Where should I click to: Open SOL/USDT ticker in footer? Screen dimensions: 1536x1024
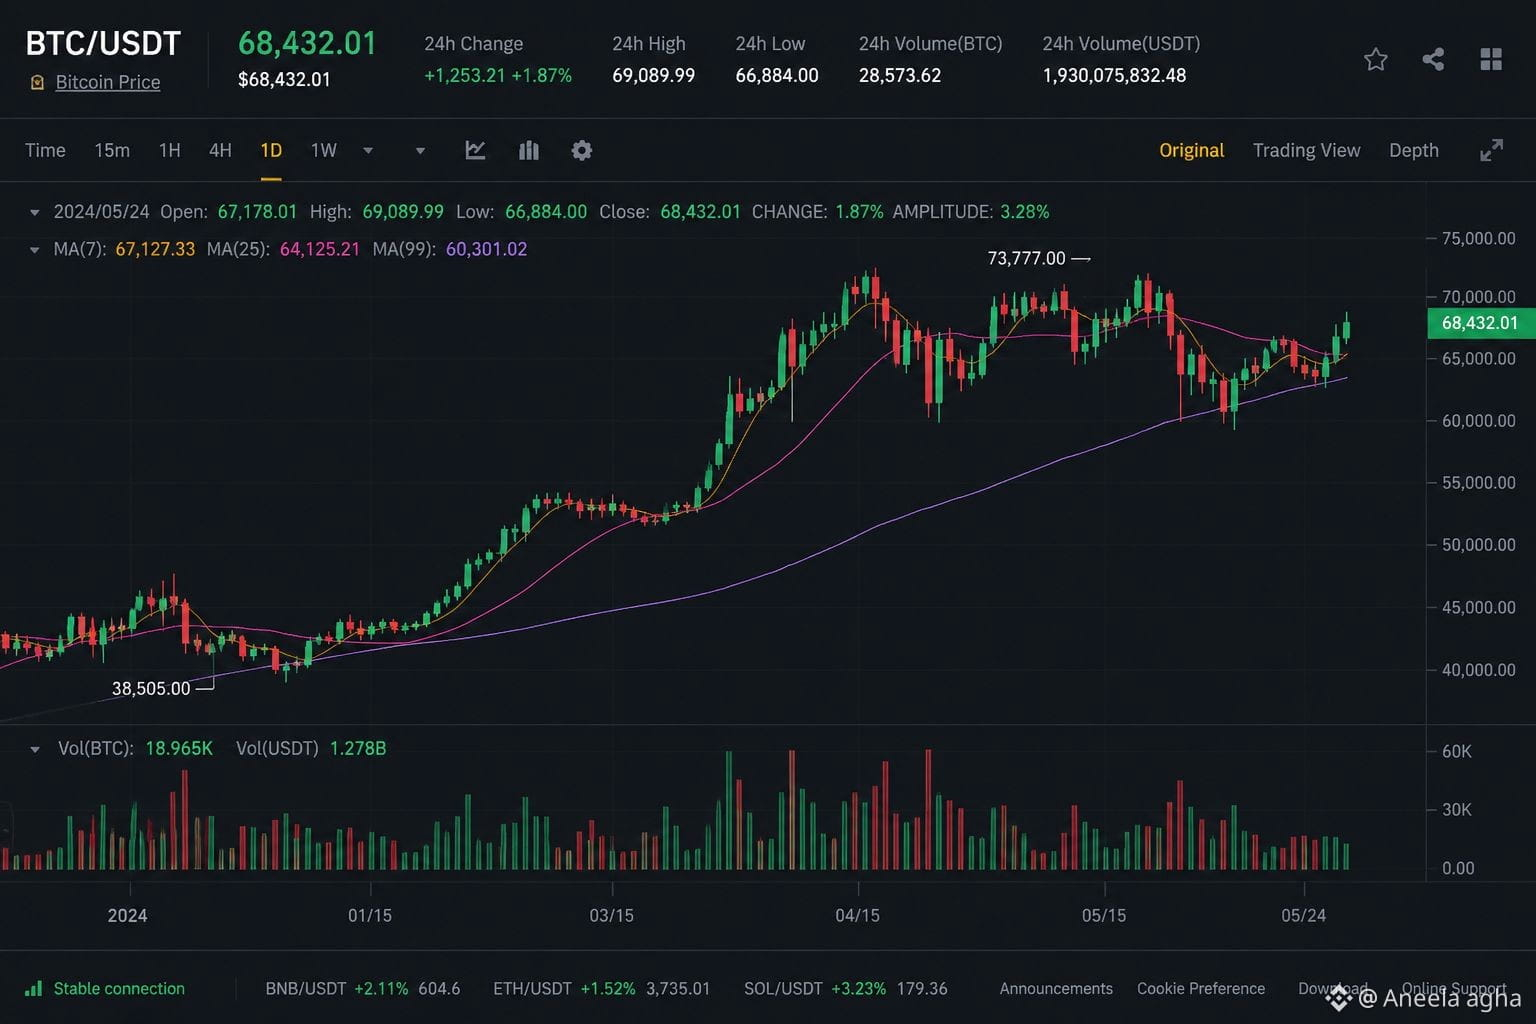click(846, 988)
